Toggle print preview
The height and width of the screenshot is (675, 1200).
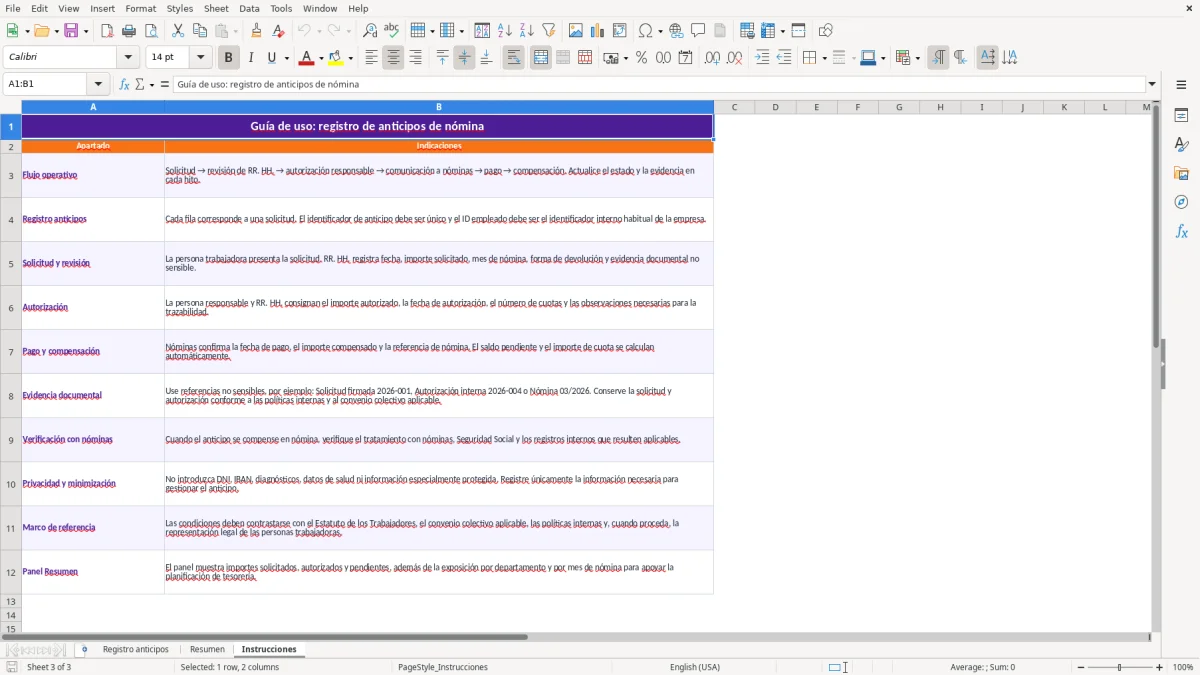pyautogui.click(x=151, y=31)
